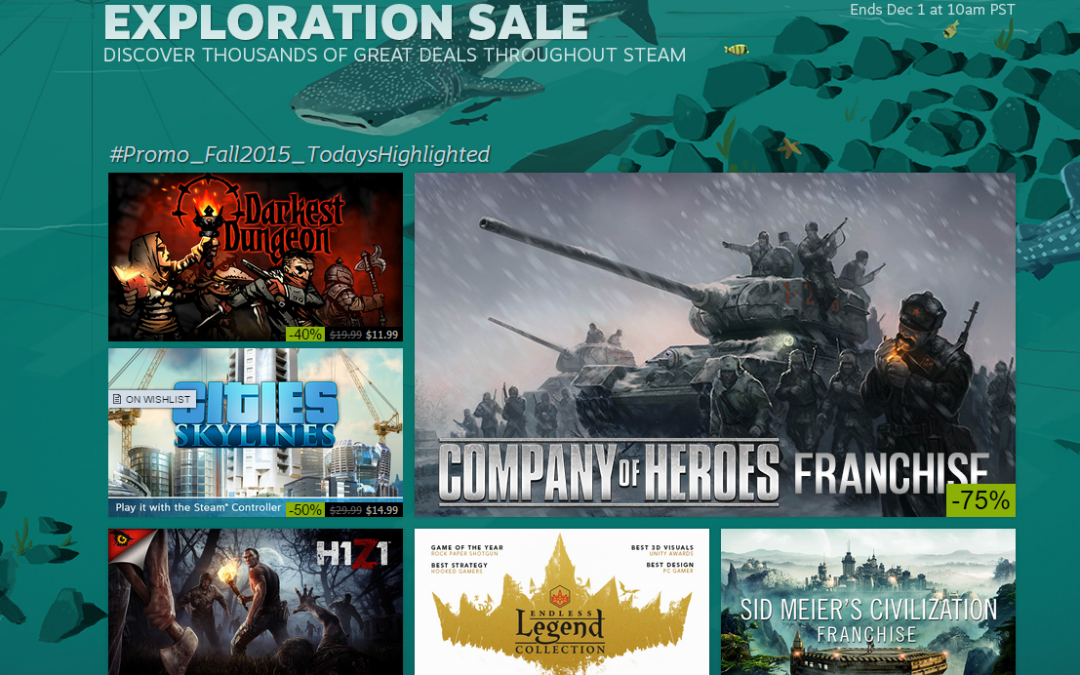
Task: Open the H1Z1 game tile
Action: 256,602
